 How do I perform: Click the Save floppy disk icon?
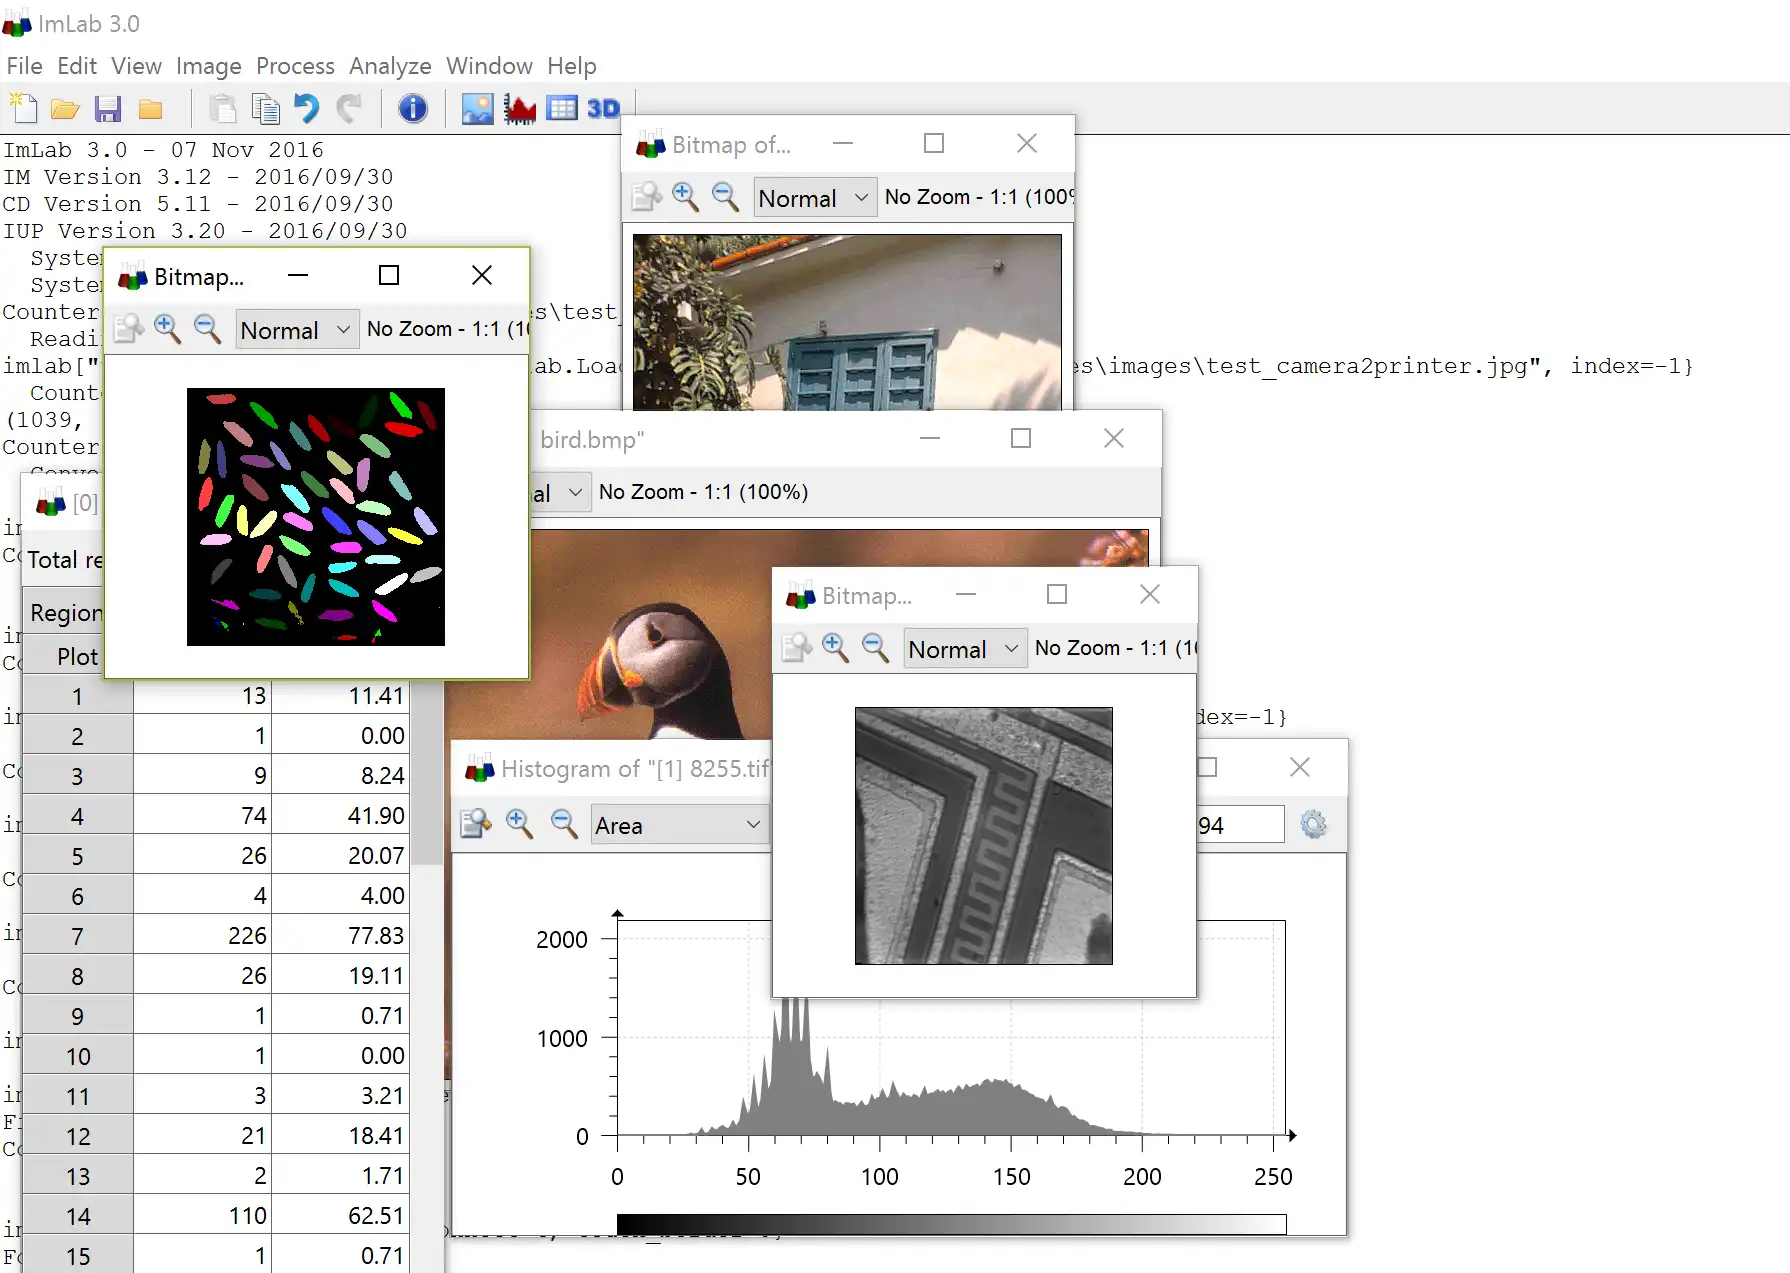108,108
